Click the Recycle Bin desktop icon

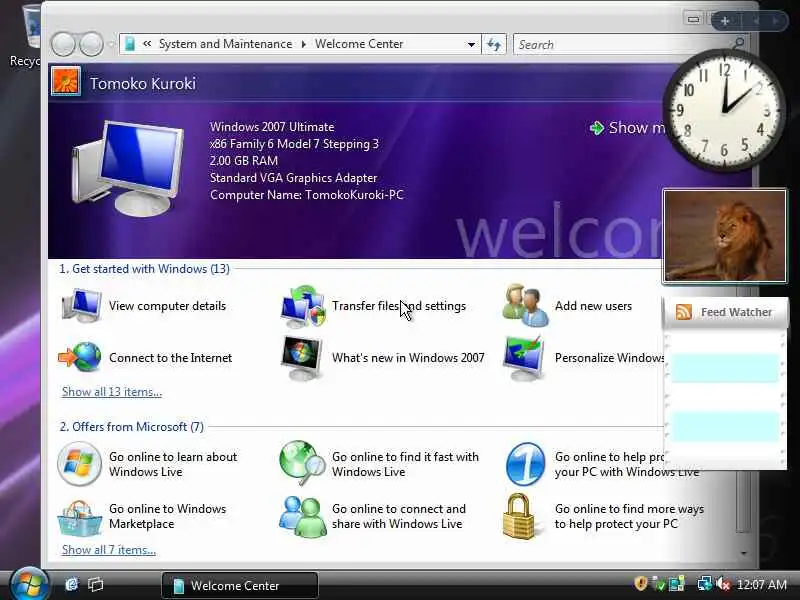(24, 36)
